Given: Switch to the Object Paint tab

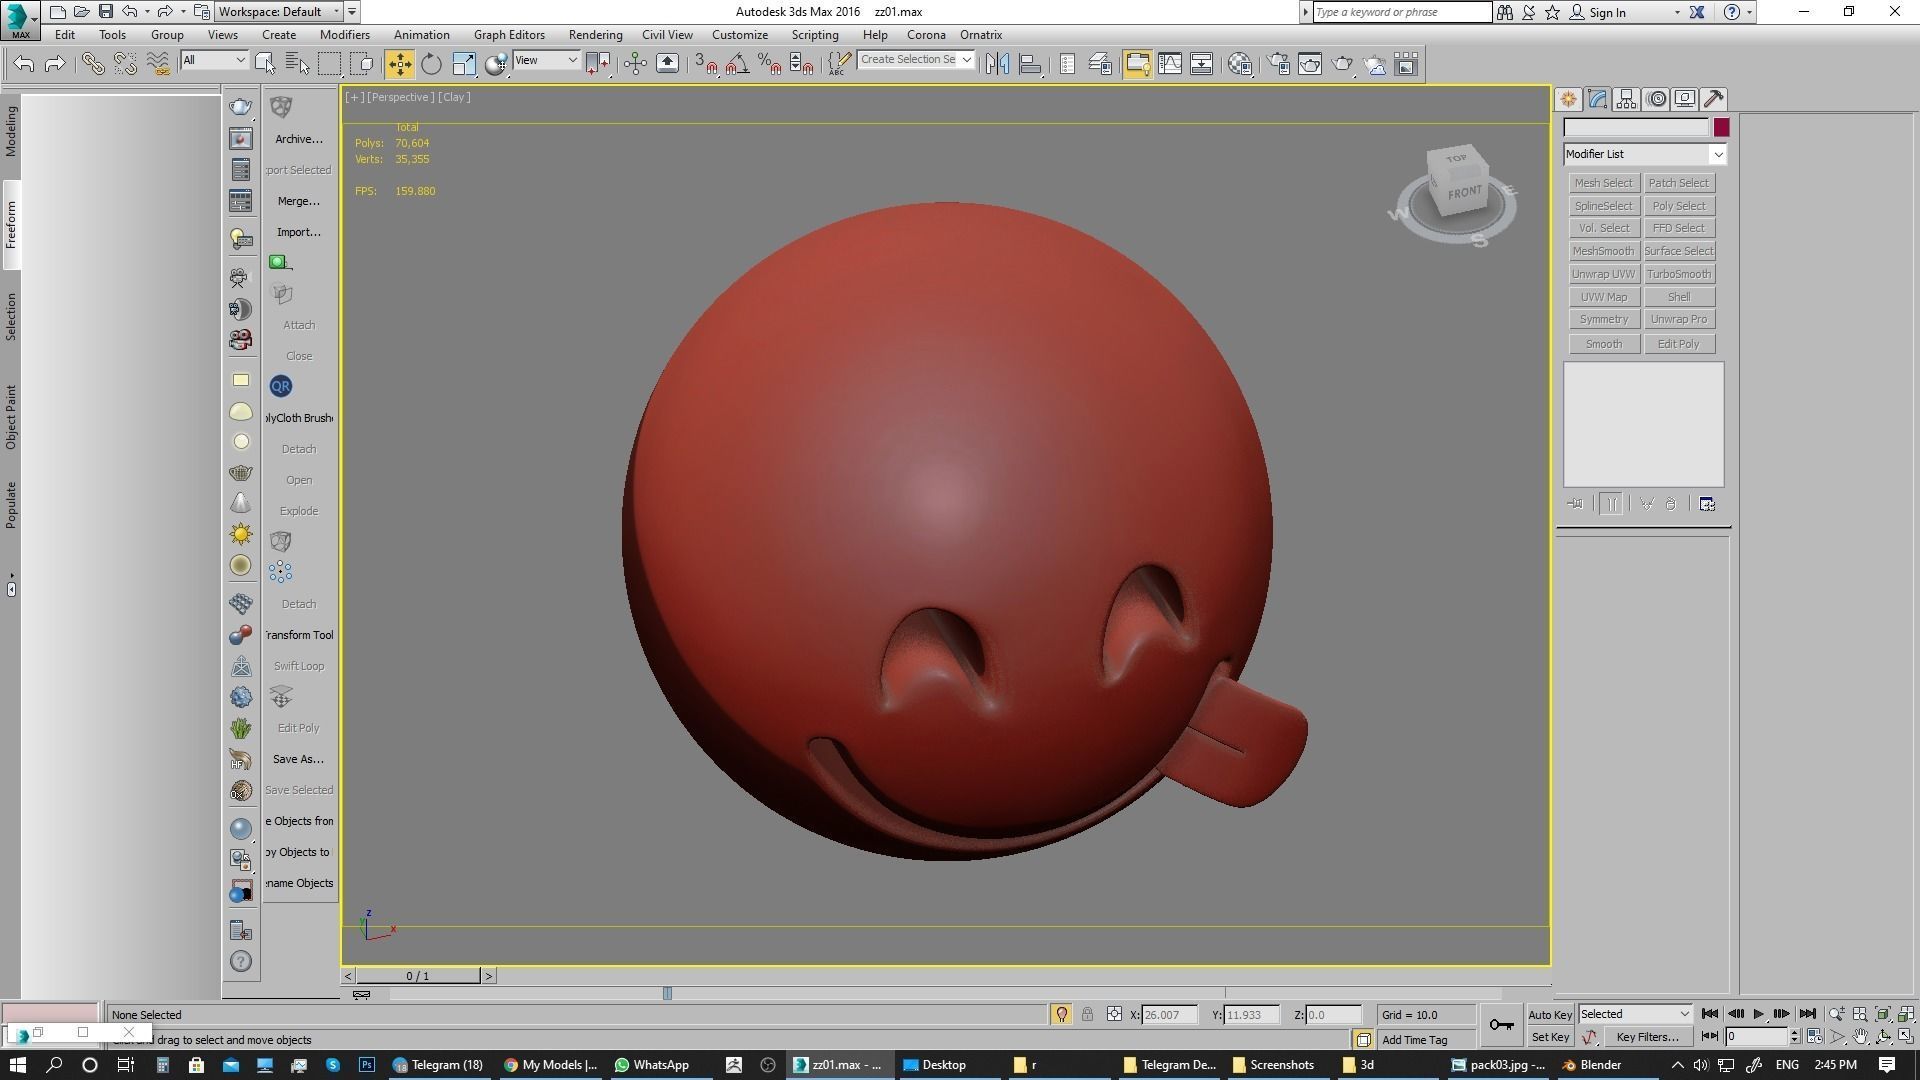Looking at the screenshot, I should pyautogui.click(x=11, y=417).
